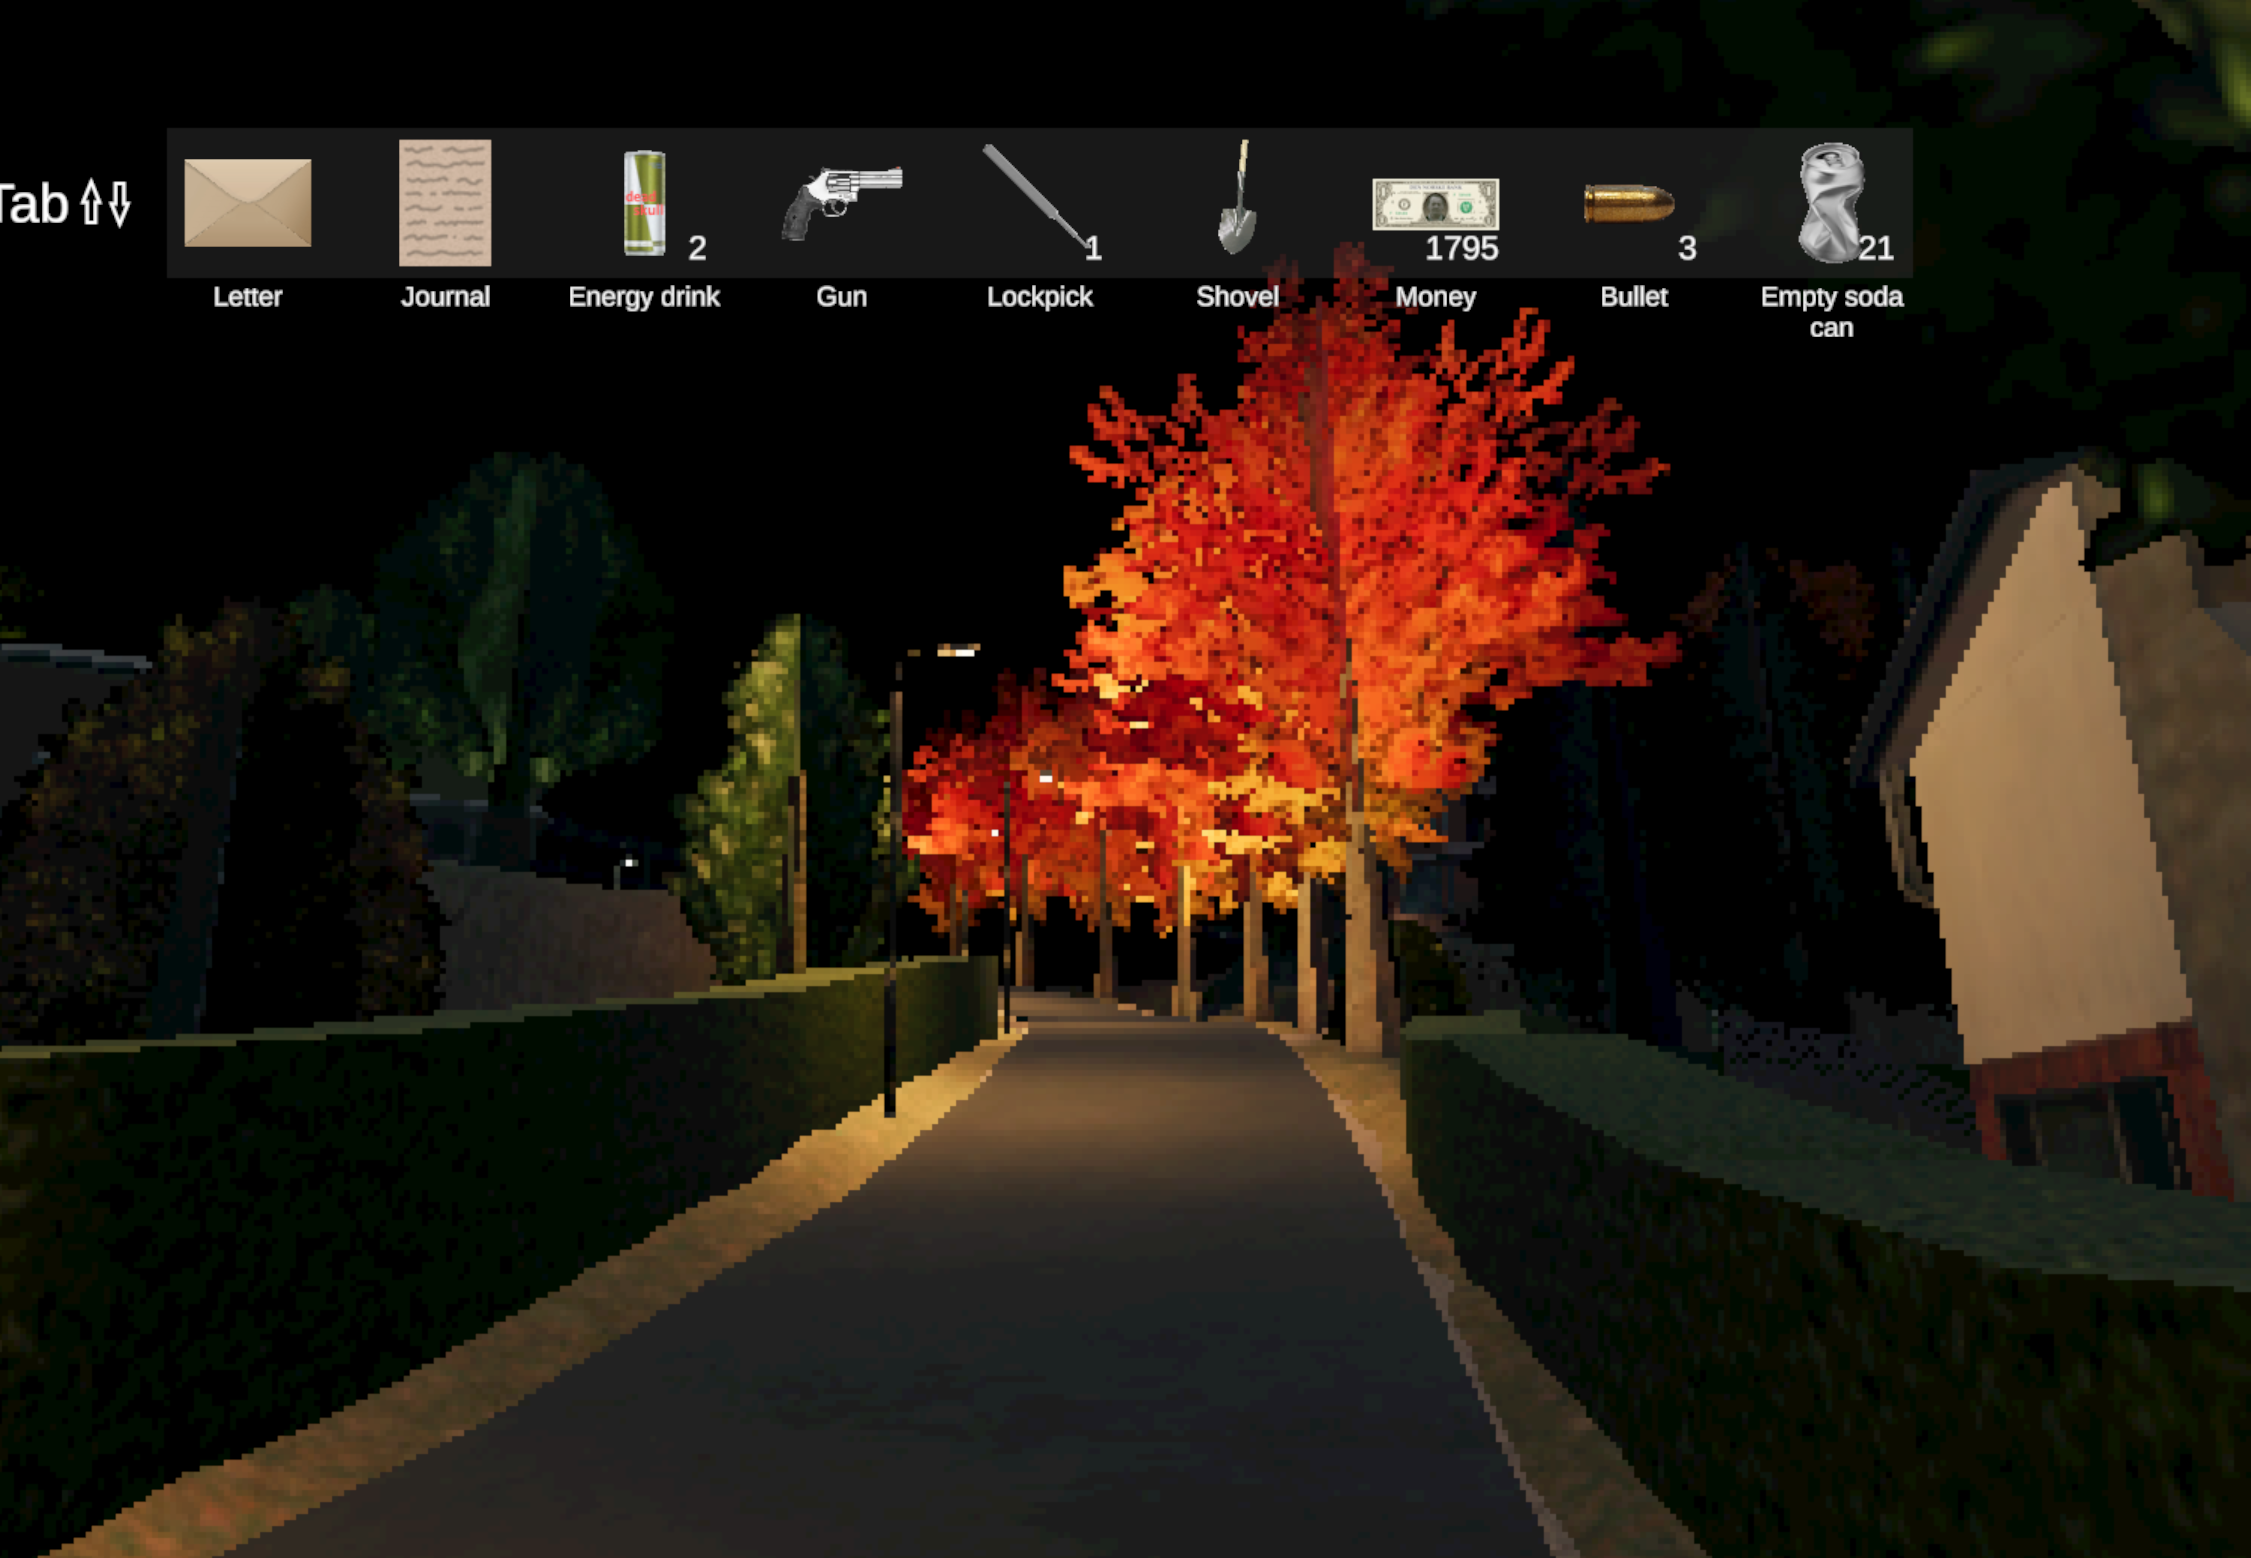2251x1558 pixels.
Task: Click the Tab down arrow indicator
Action: pos(120,203)
